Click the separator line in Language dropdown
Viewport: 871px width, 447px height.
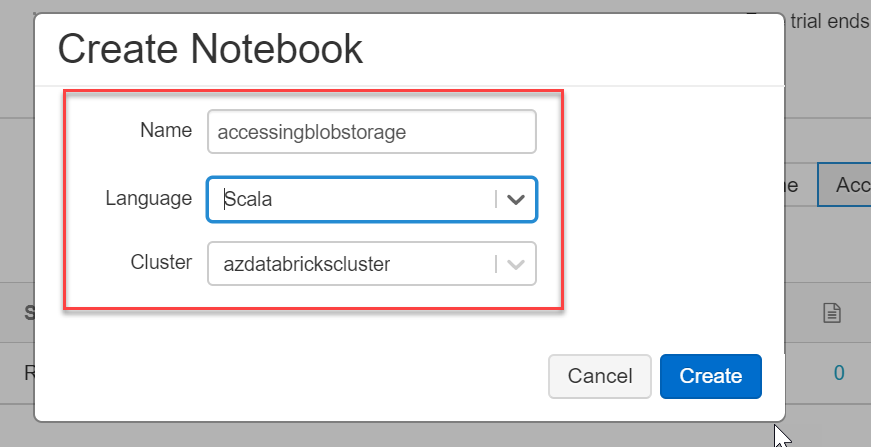click(x=496, y=199)
